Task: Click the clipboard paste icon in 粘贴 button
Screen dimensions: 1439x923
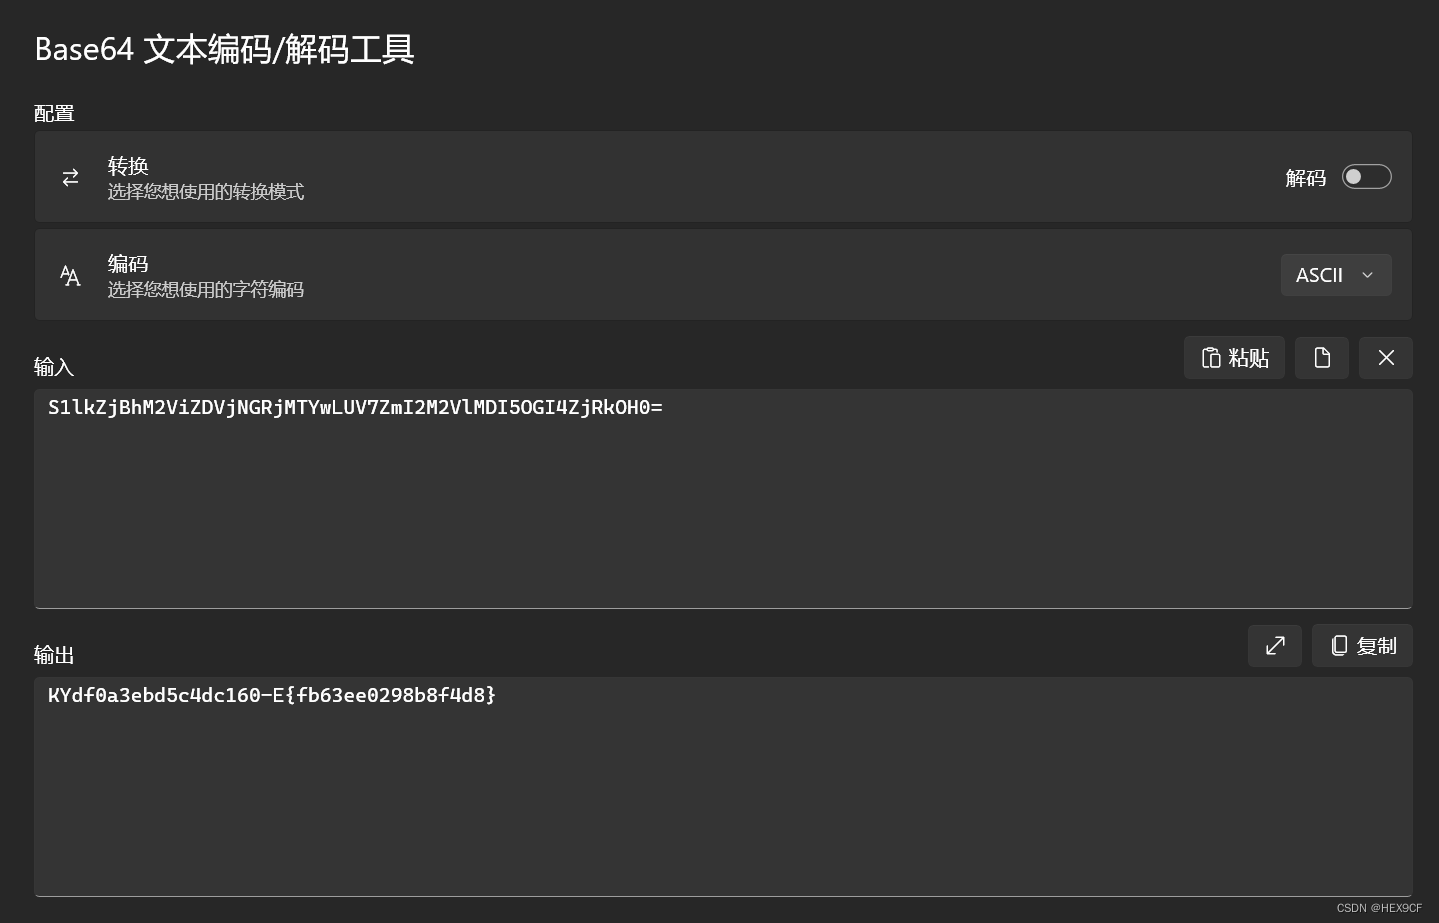Action: coord(1209,357)
